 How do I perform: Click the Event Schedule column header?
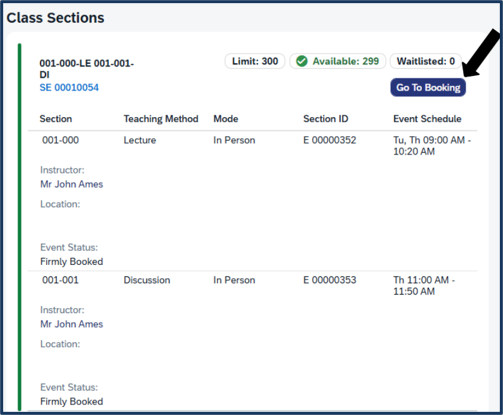click(x=427, y=119)
